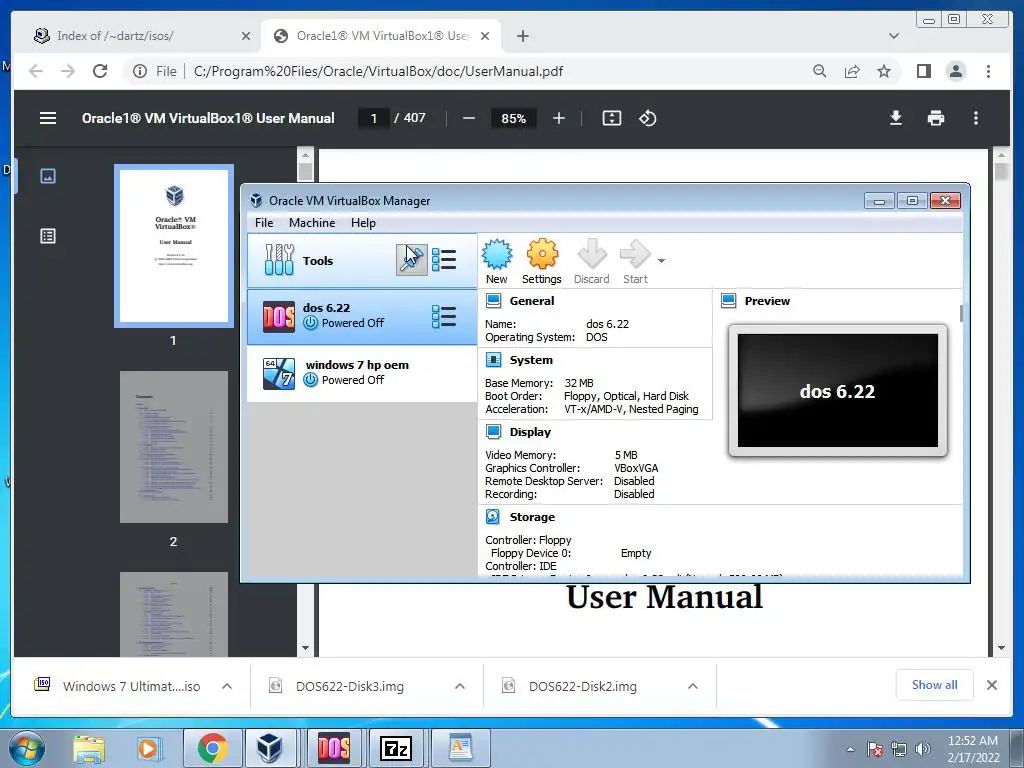
Task: Open the File menu in VirtualBox Manager
Action: 264,223
